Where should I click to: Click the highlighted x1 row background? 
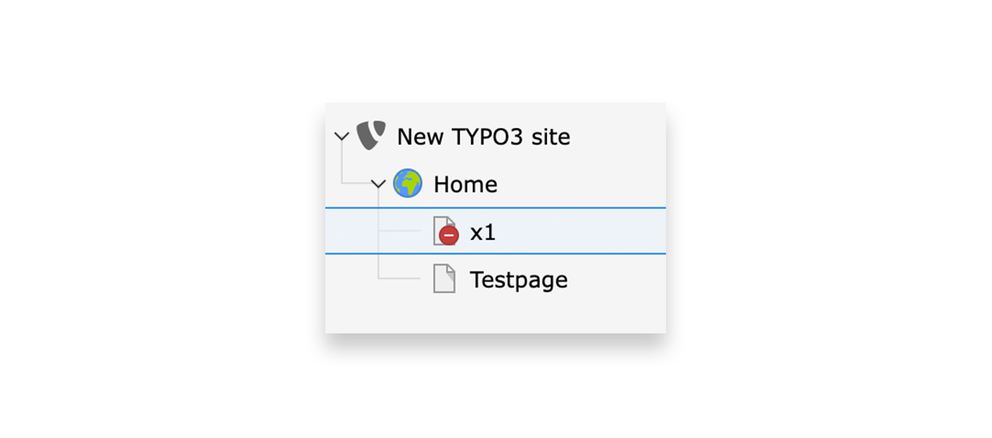tap(495, 230)
